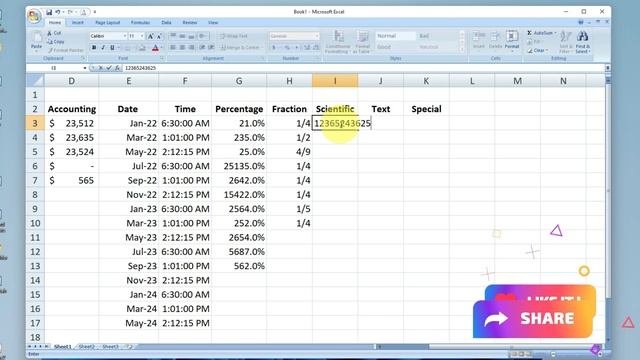The image size is (640, 360).
Task: Increase decimal places icon
Action: (307, 48)
